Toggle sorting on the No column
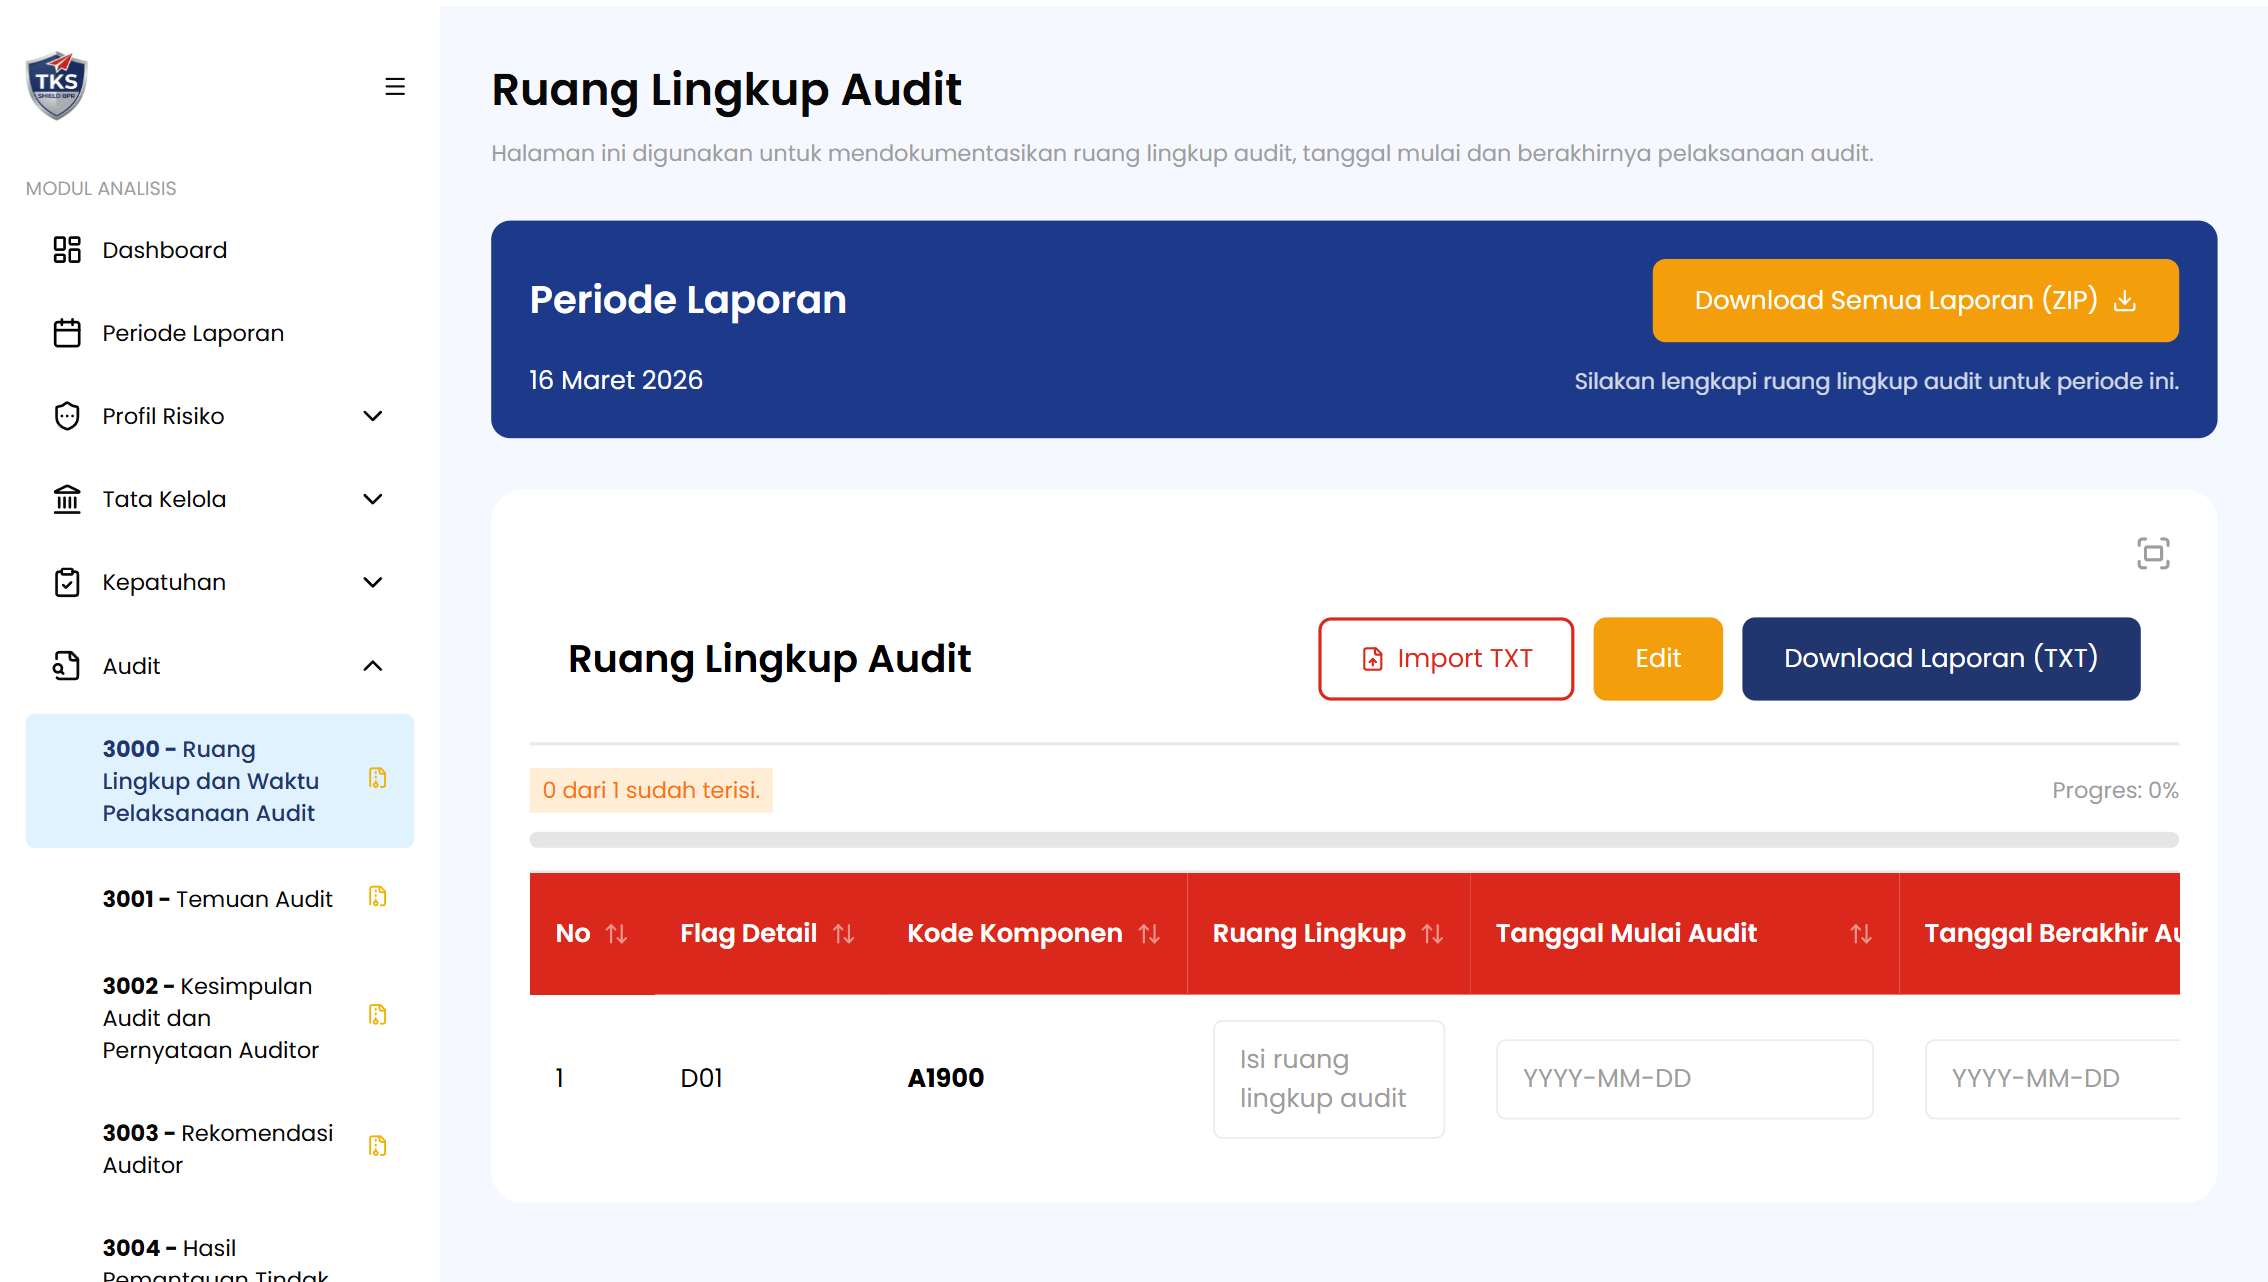The height and width of the screenshot is (1282, 2268). click(618, 933)
